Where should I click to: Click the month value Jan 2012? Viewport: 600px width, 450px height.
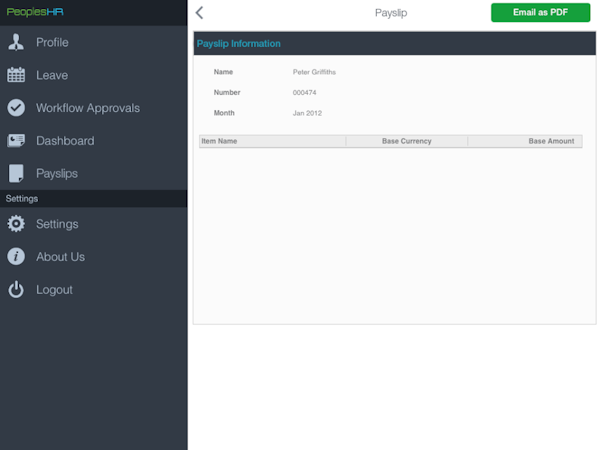tap(307, 113)
